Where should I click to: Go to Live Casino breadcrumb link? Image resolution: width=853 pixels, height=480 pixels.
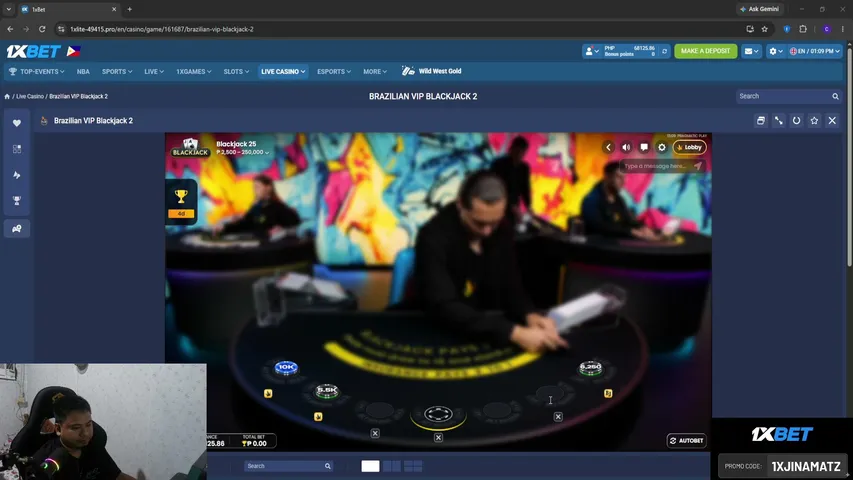point(30,96)
